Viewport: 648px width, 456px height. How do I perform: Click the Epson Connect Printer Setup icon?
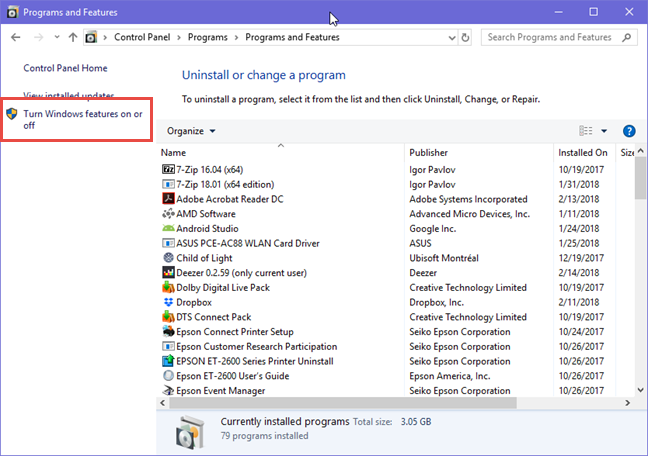pyautogui.click(x=168, y=332)
